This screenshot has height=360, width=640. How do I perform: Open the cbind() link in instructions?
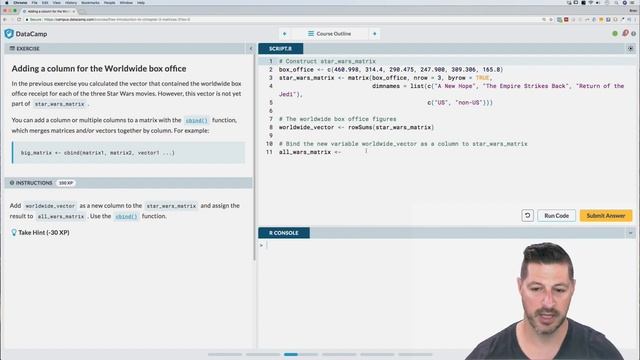tap(126, 216)
